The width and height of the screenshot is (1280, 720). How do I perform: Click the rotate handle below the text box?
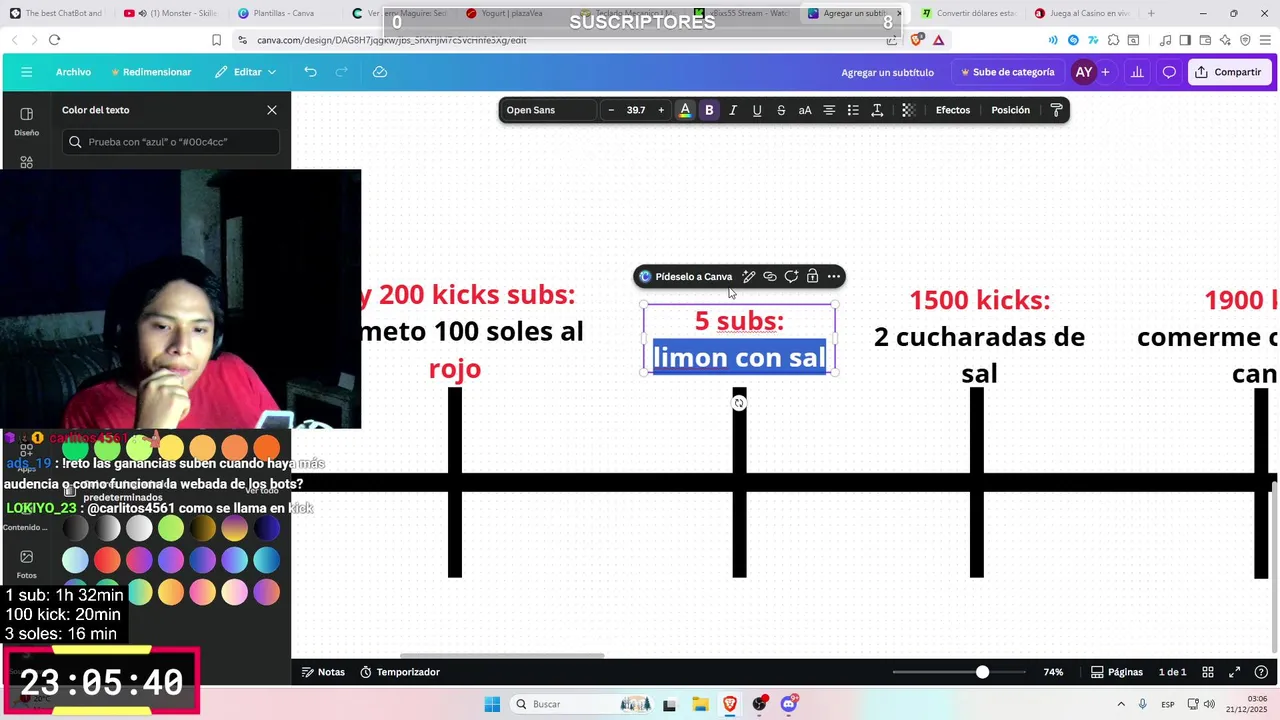[x=739, y=403]
